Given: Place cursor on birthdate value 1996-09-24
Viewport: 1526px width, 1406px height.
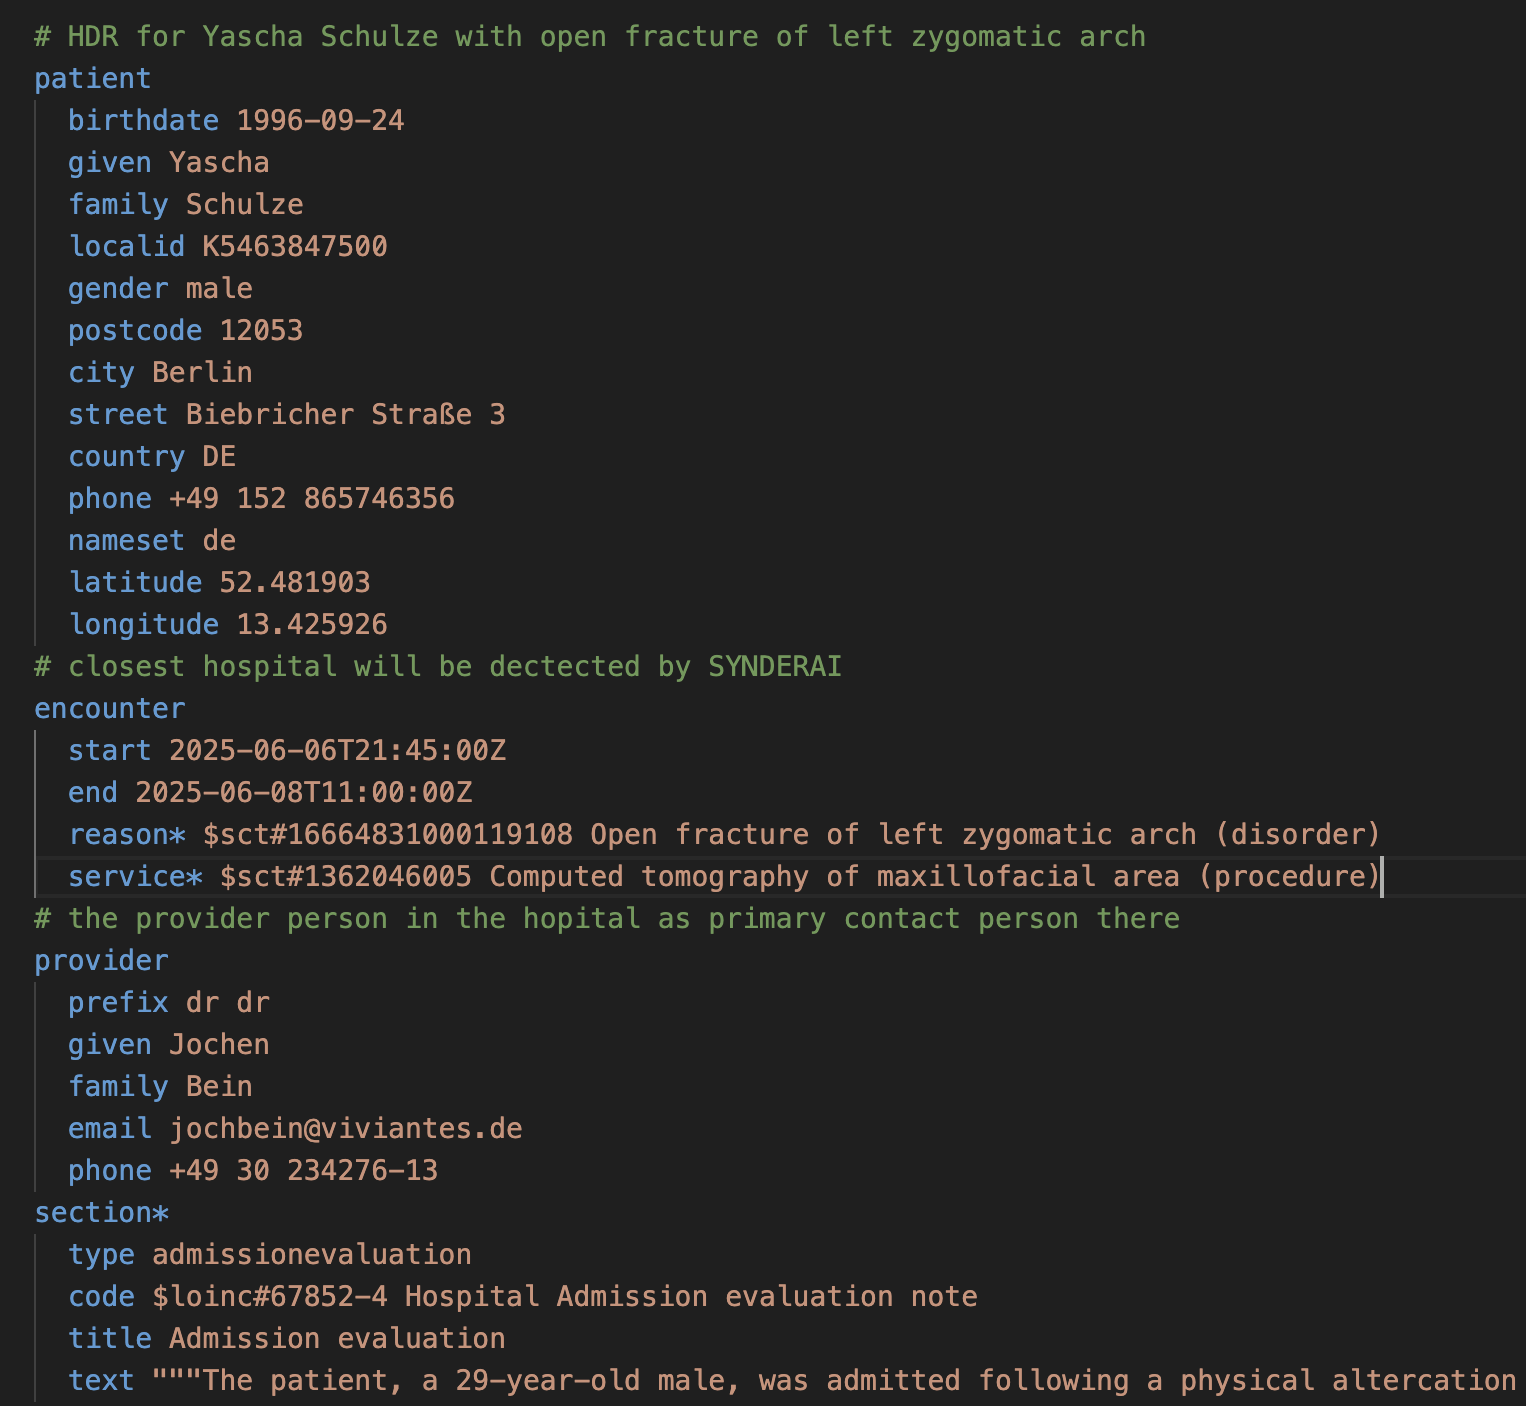Looking at the screenshot, I should pyautogui.click(x=320, y=121).
